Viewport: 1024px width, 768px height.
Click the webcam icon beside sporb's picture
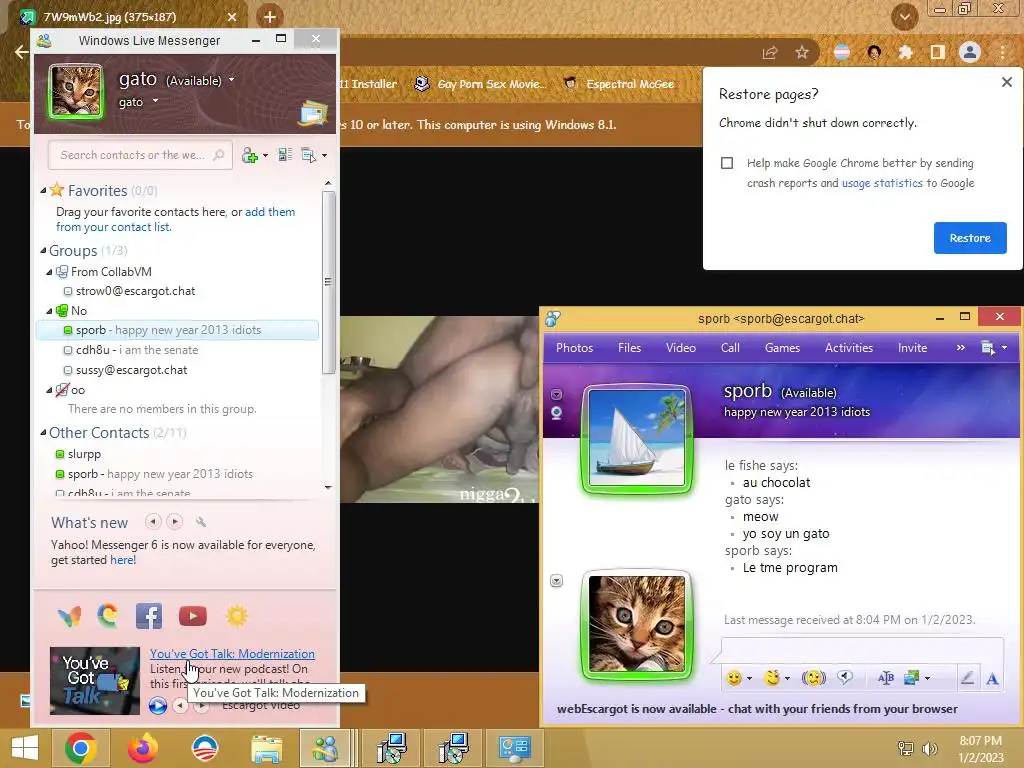(x=556, y=413)
